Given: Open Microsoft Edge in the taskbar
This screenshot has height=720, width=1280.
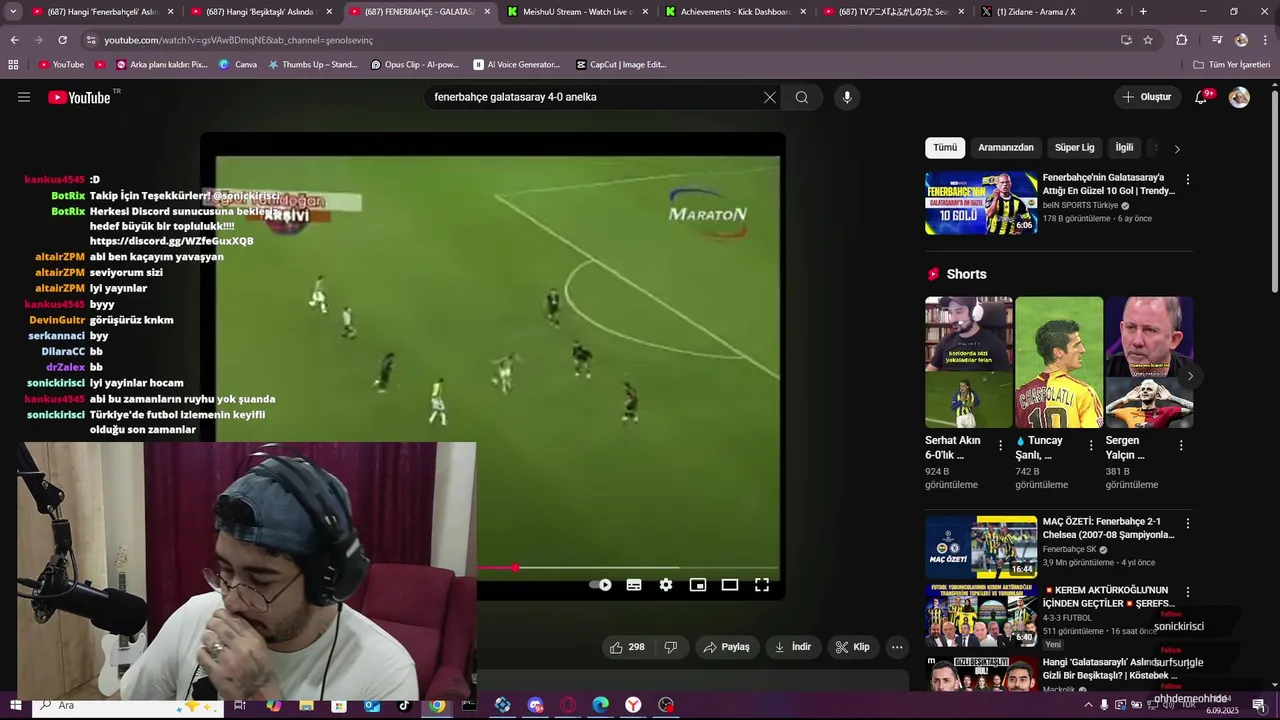Looking at the screenshot, I should coord(600,705).
